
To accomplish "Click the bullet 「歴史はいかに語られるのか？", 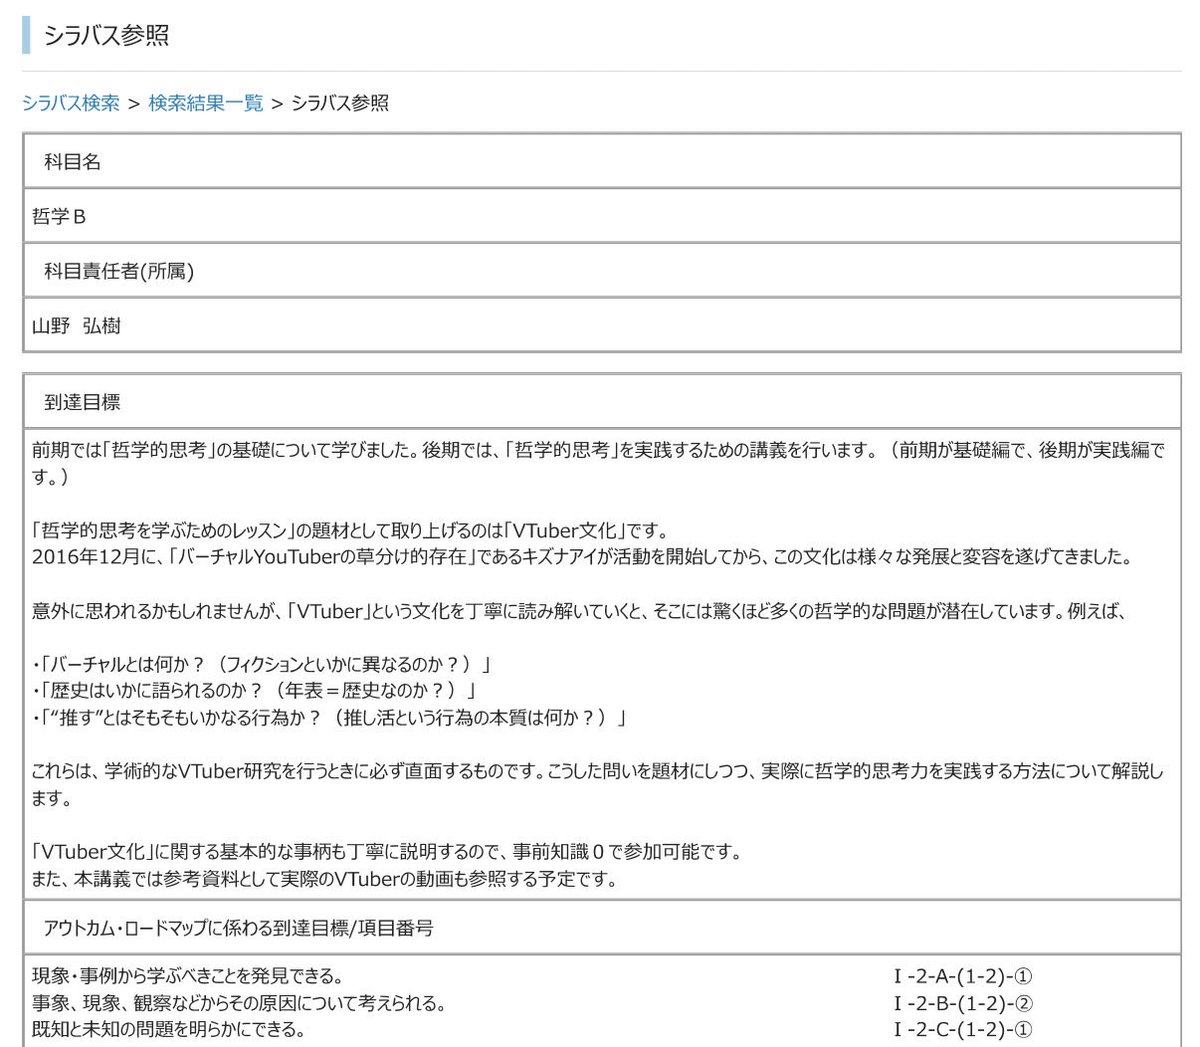I will coord(253,691).
